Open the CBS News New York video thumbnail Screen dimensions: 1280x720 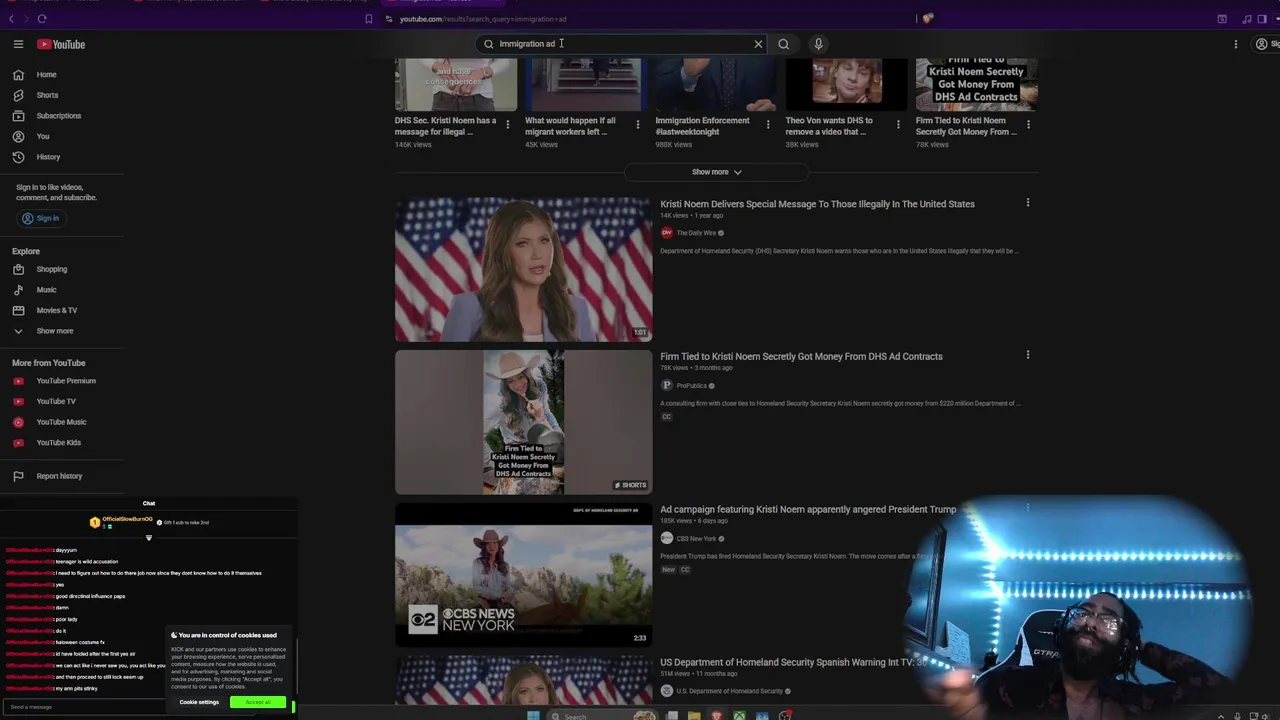(523, 575)
